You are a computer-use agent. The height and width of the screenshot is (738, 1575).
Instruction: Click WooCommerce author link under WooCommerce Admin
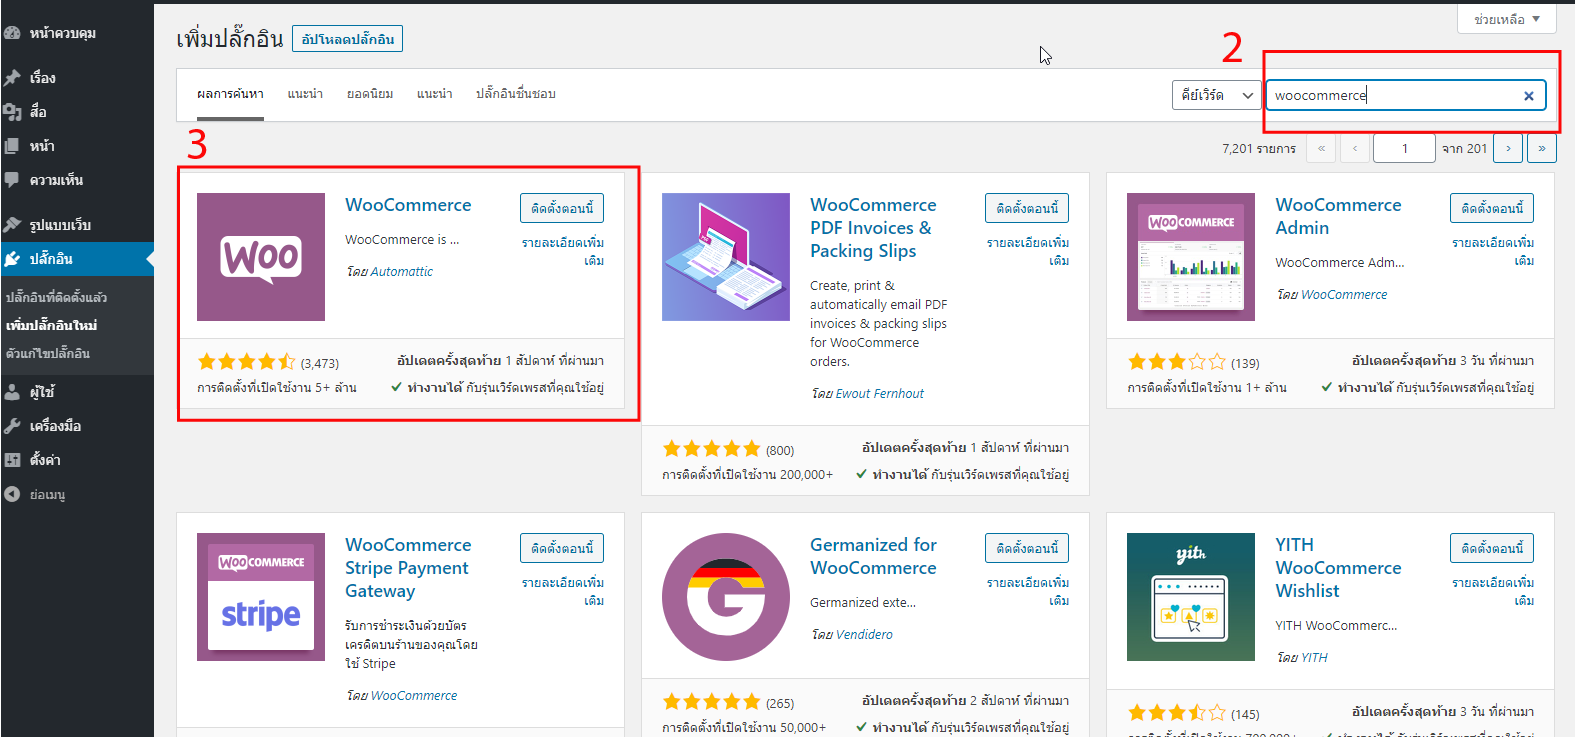(x=1344, y=295)
